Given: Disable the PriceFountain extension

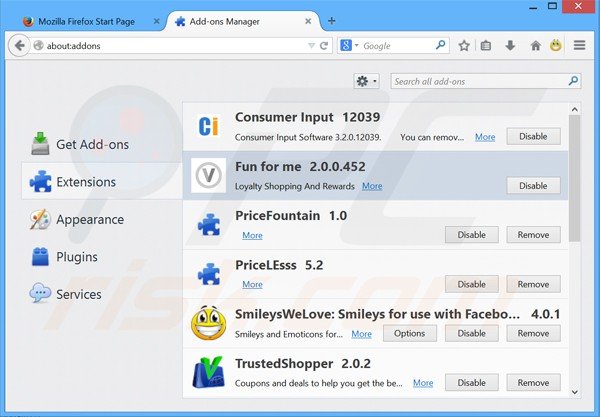Looking at the screenshot, I should [471, 235].
